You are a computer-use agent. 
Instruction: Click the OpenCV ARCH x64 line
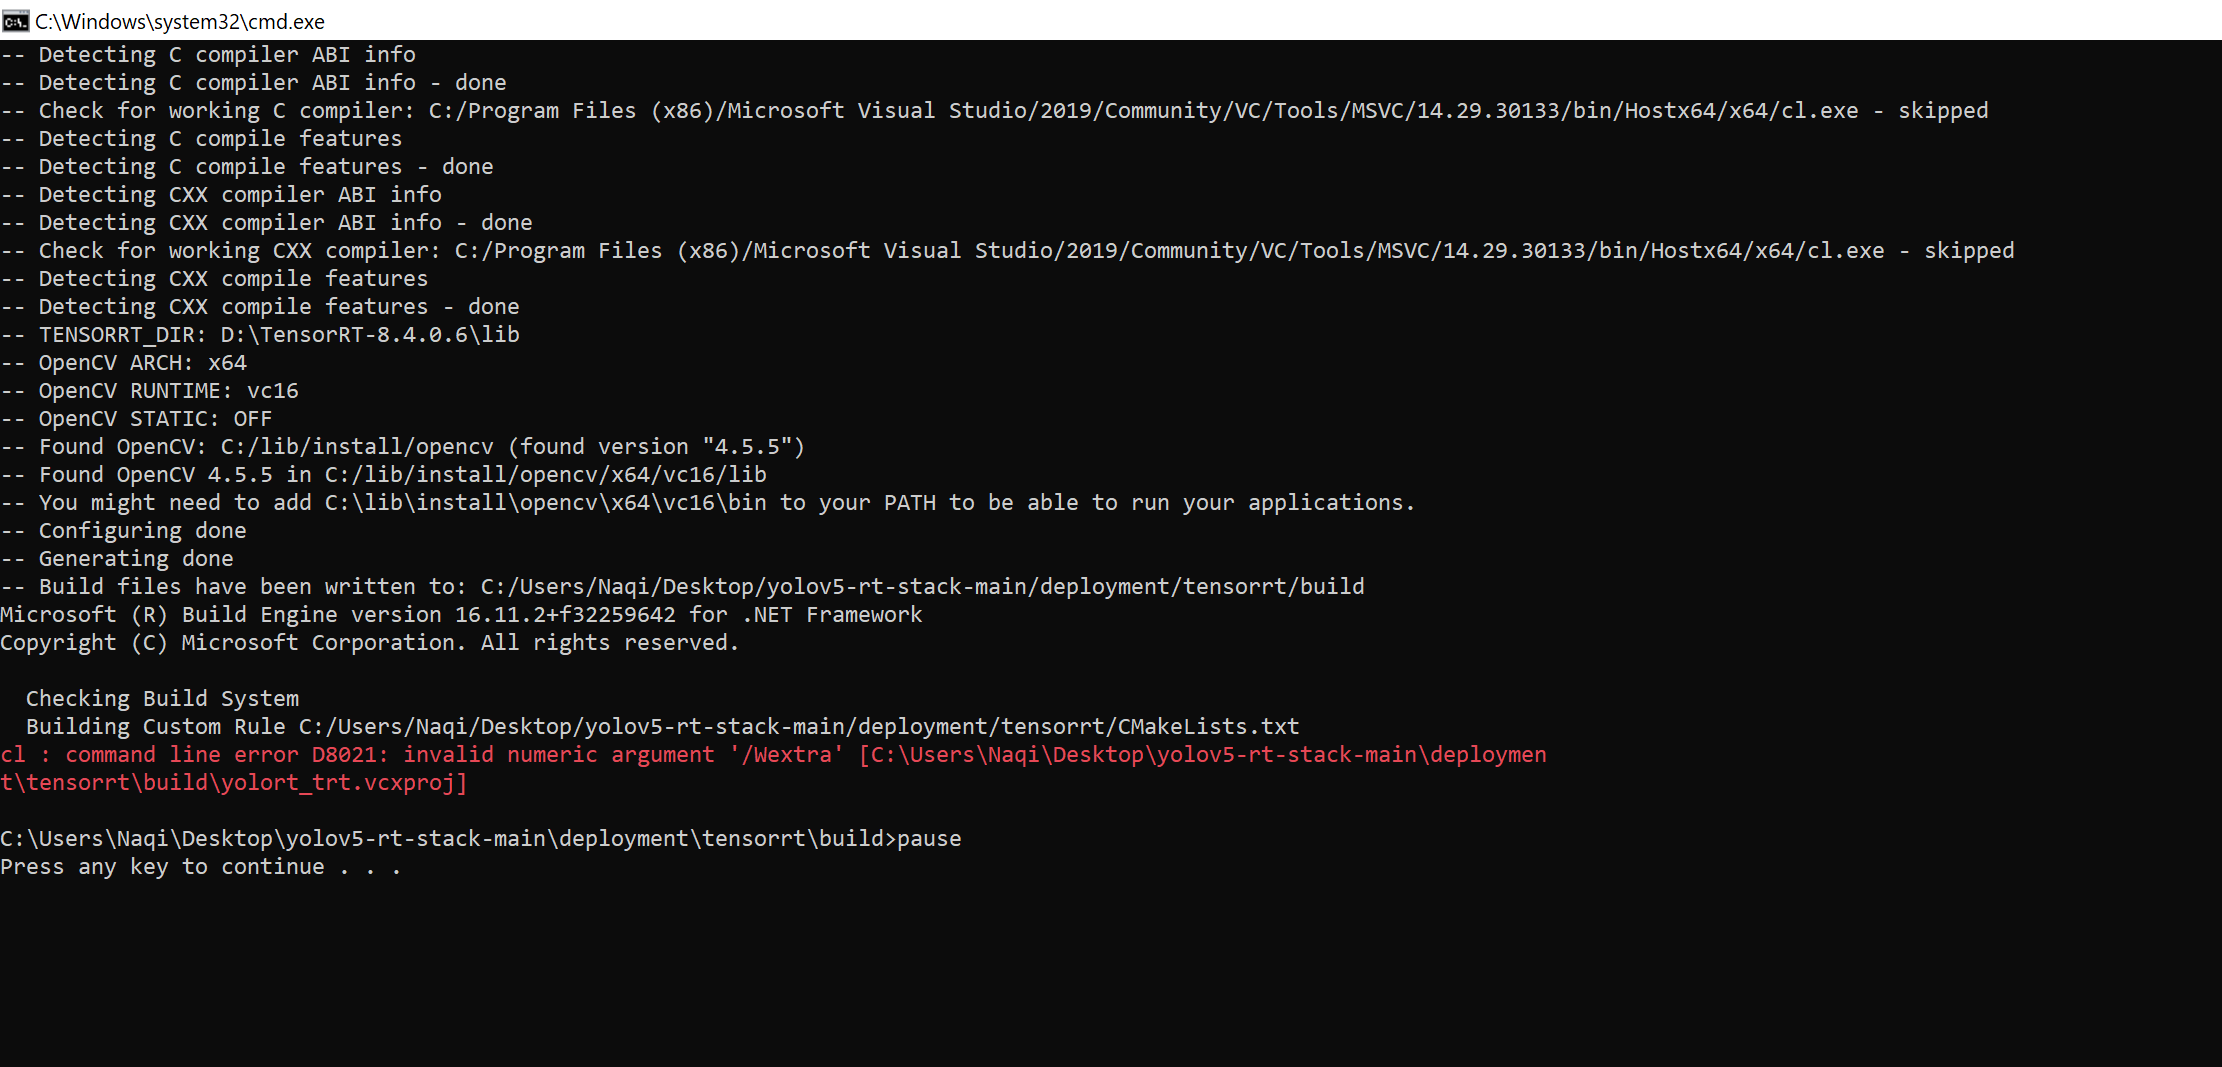(x=125, y=362)
